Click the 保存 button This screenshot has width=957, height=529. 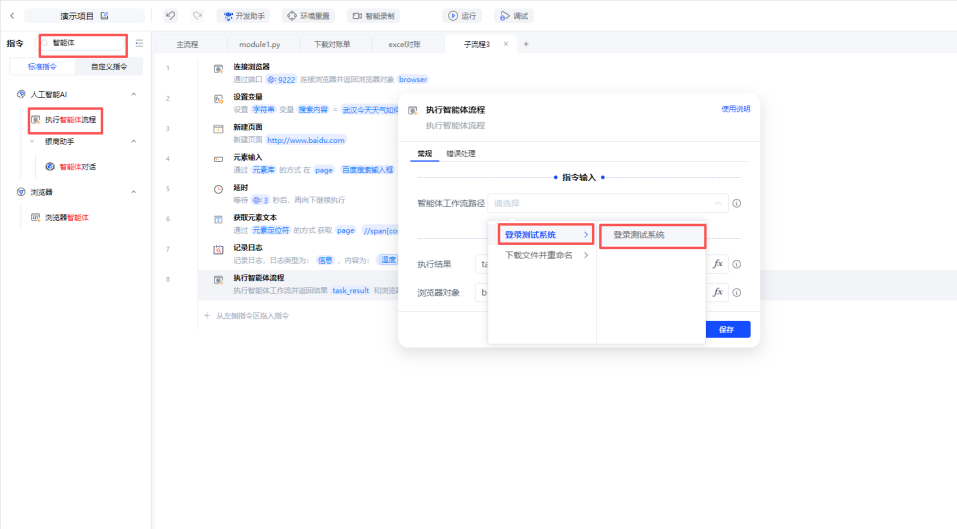pos(727,329)
